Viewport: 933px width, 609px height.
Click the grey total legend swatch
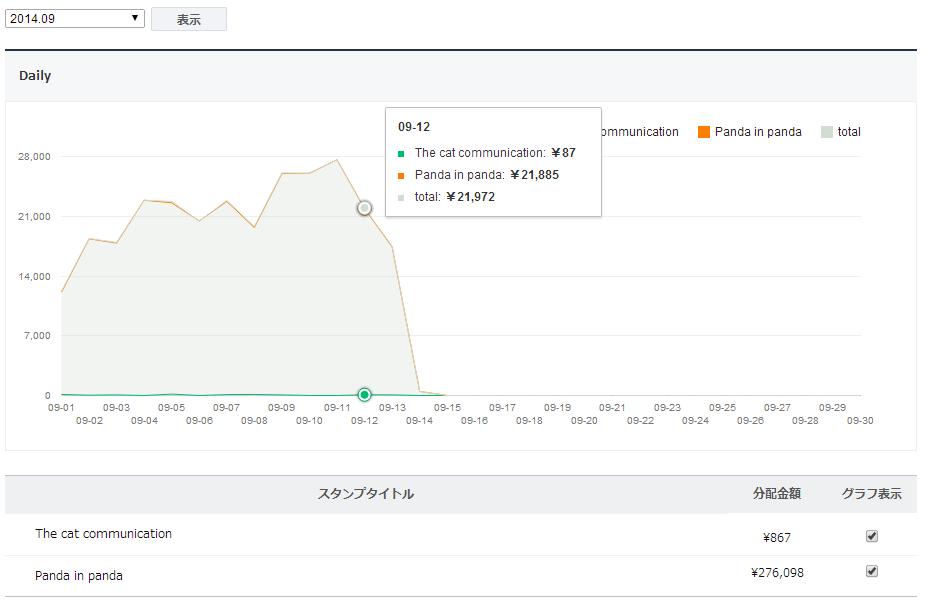coord(827,132)
